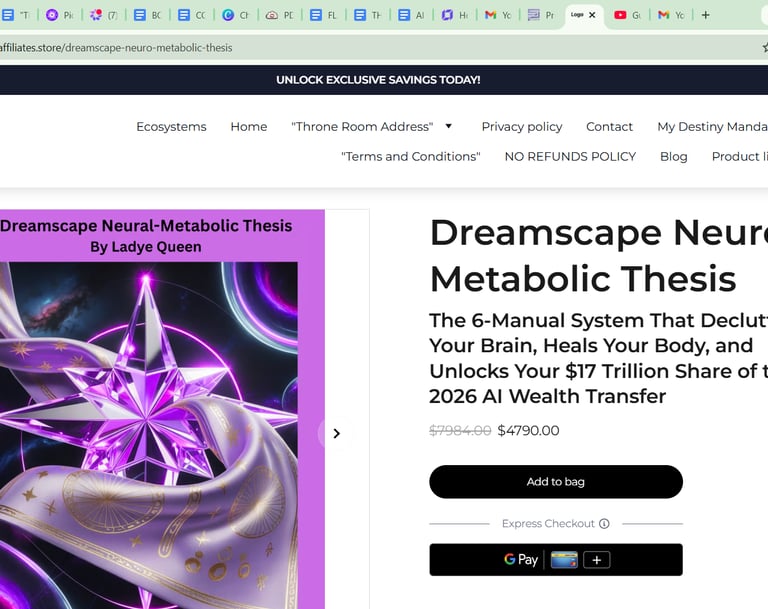Screen dimensions: 768x609
Task: Click the Express Checkout info icon
Action: click(604, 524)
